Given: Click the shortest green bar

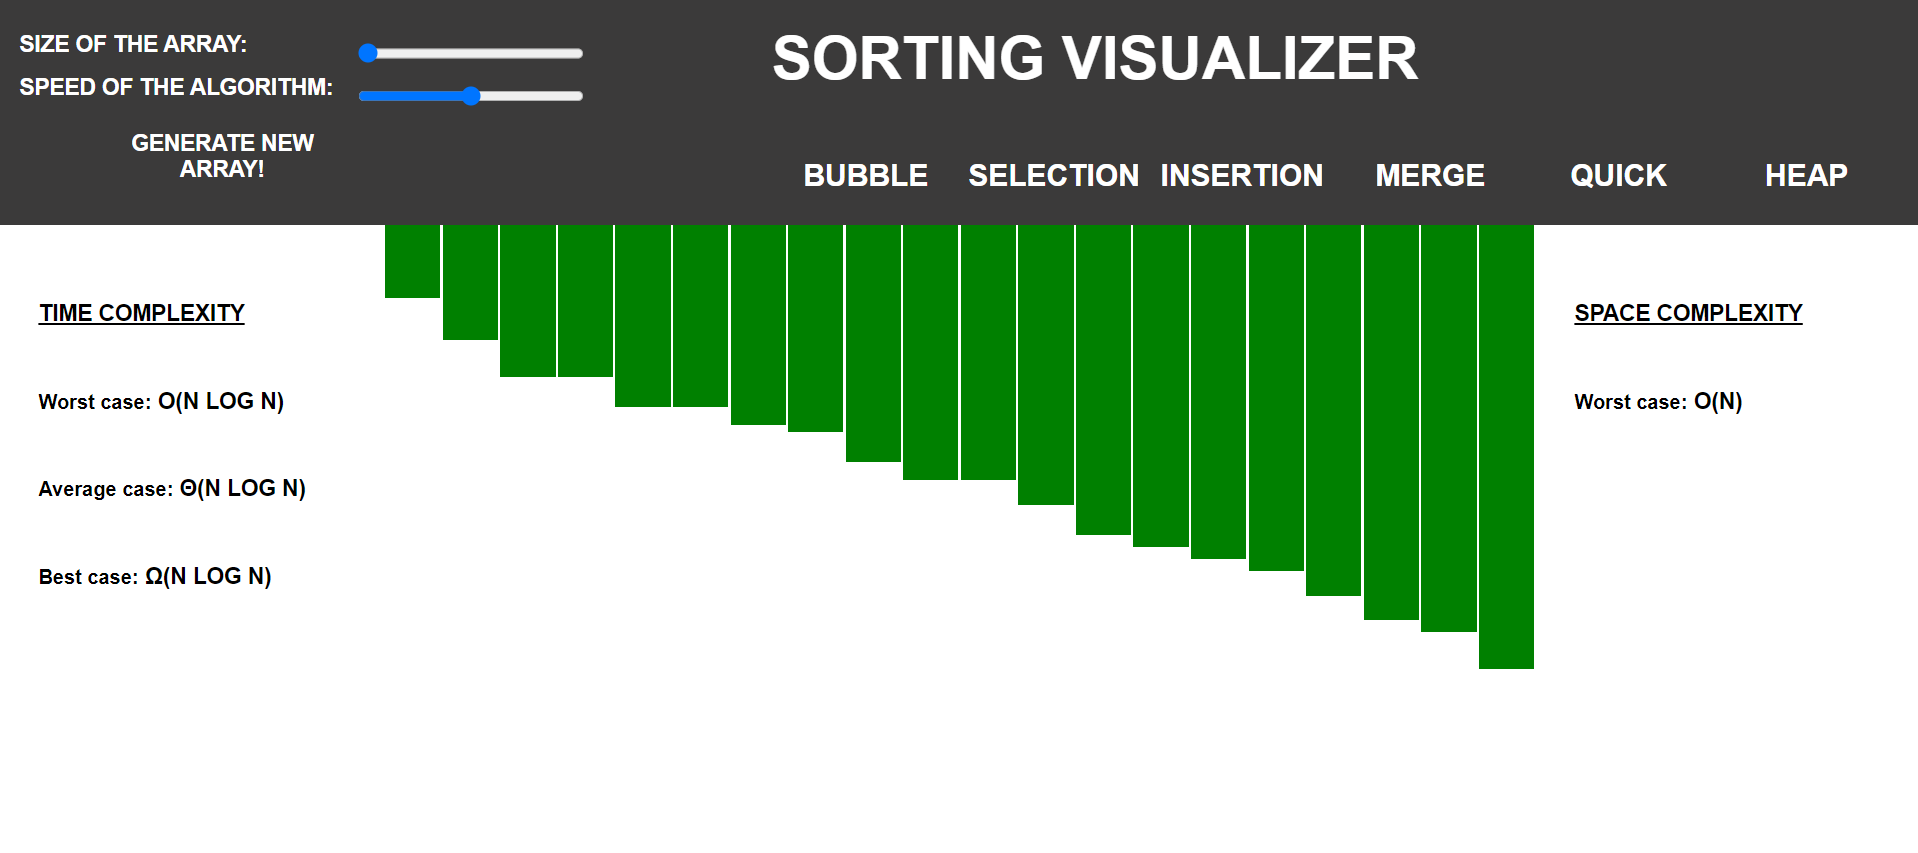Looking at the screenshot, I should (412, 261).
